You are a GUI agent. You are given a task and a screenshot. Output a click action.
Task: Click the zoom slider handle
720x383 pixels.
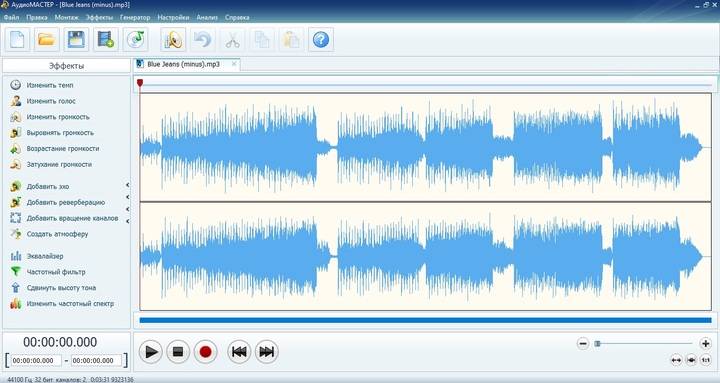point(597,343)
